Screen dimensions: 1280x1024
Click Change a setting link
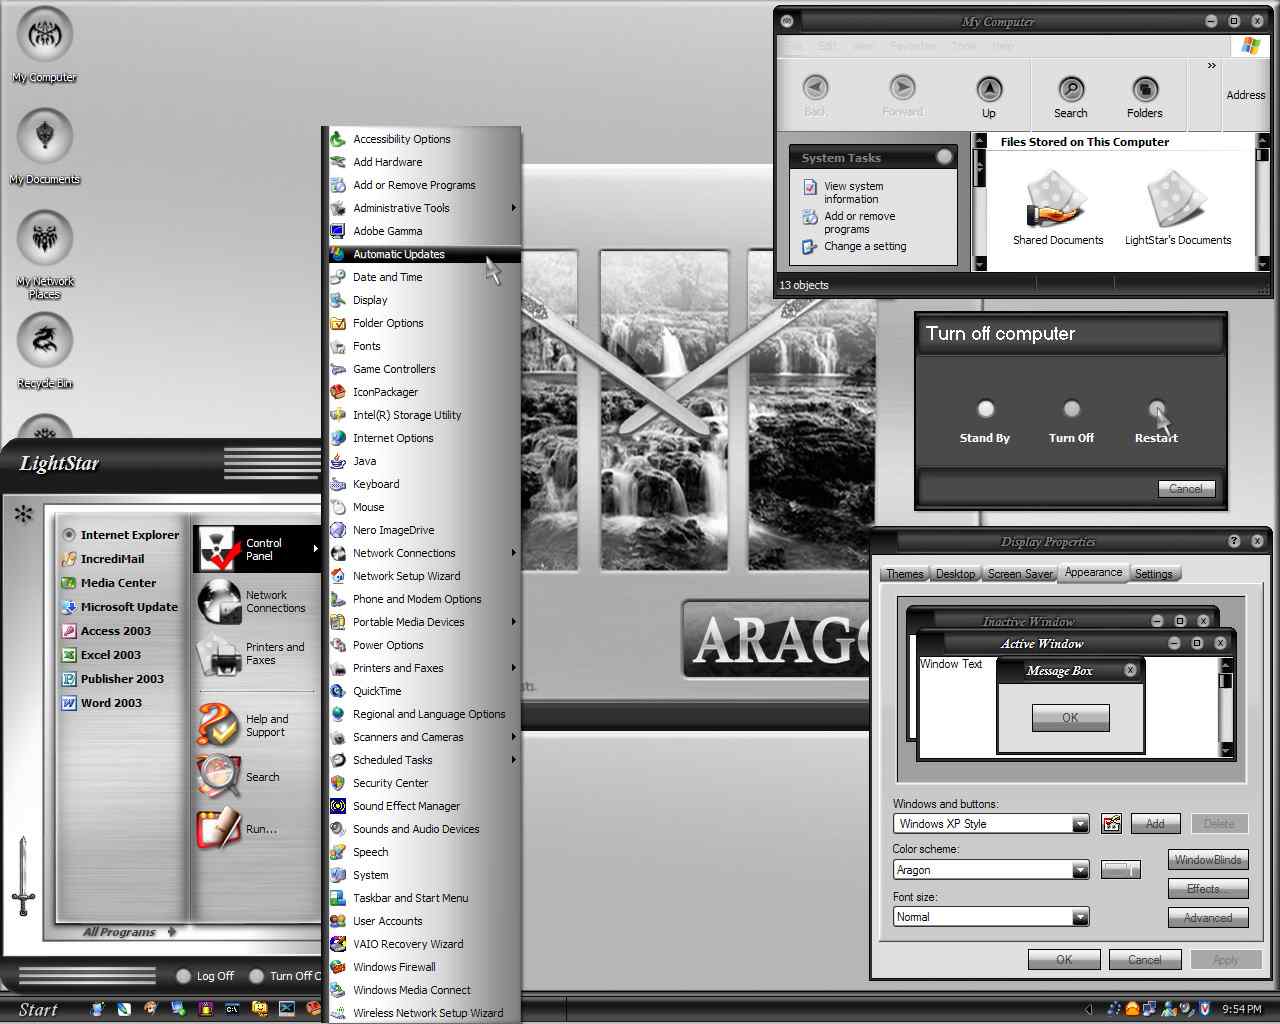coord(865,246)
